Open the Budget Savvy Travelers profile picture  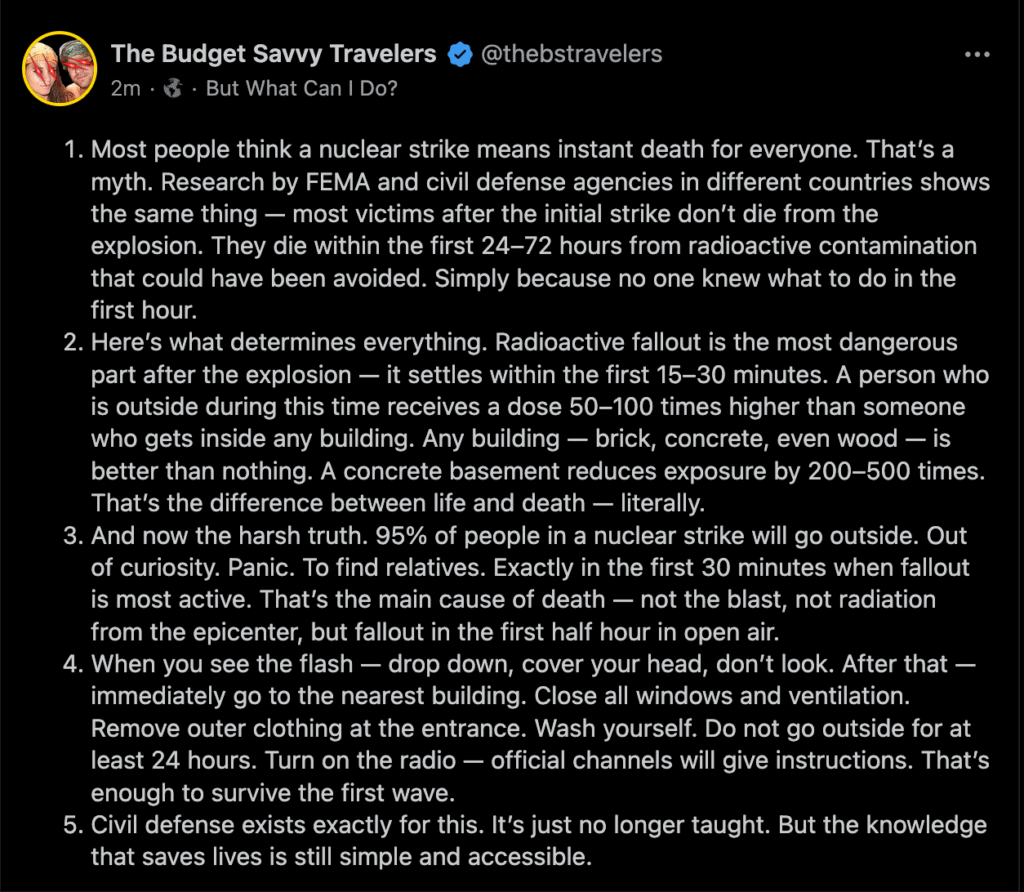click(59, 69)
